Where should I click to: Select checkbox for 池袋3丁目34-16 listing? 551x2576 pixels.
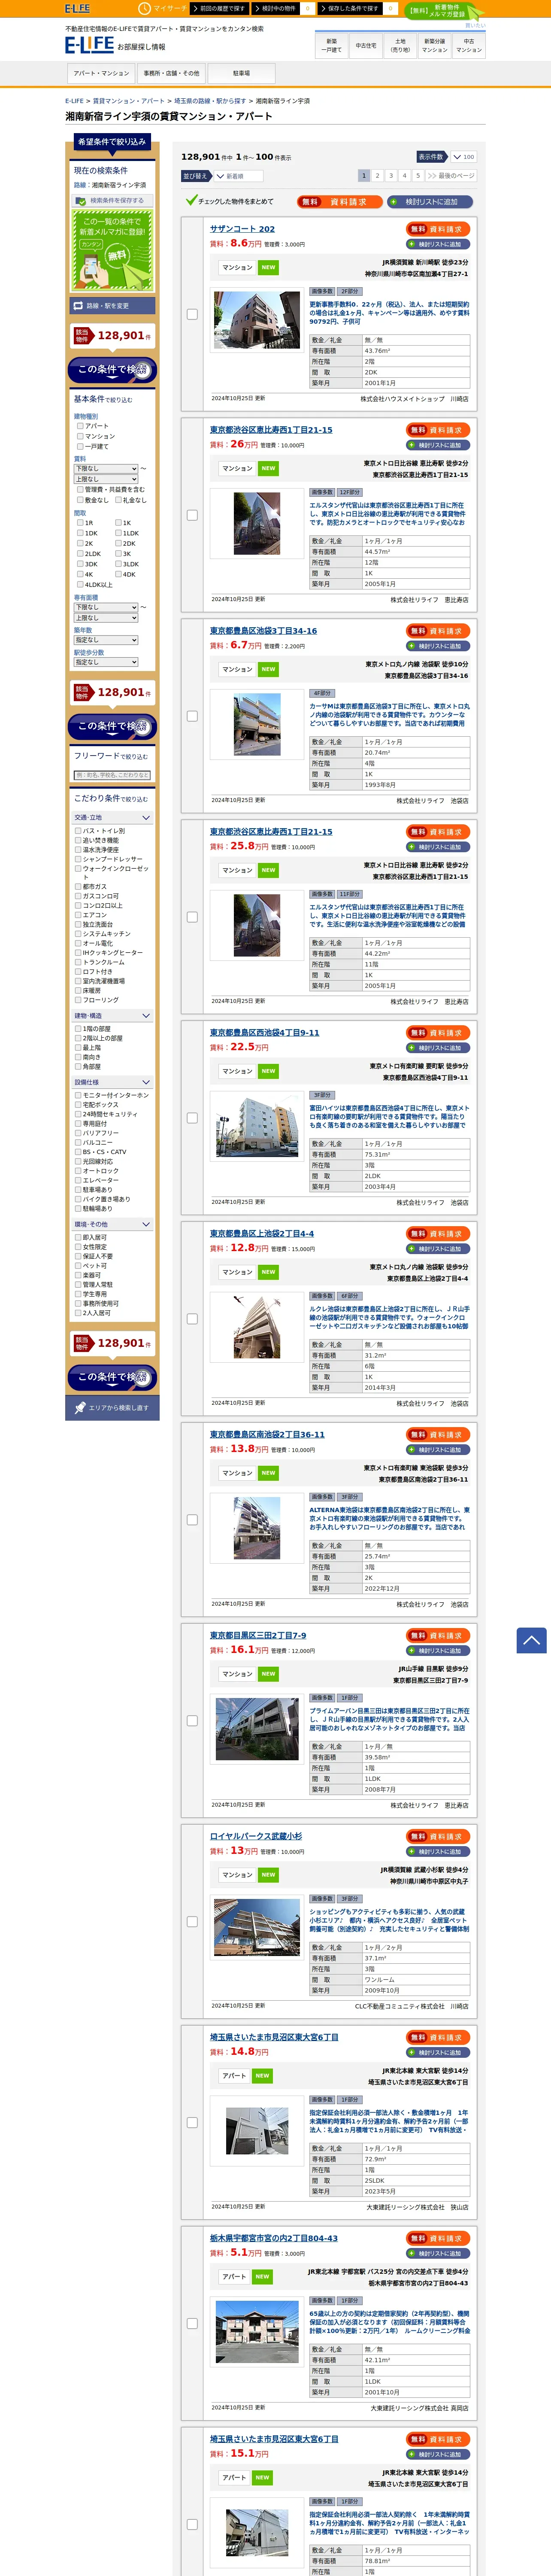[192, 716]
